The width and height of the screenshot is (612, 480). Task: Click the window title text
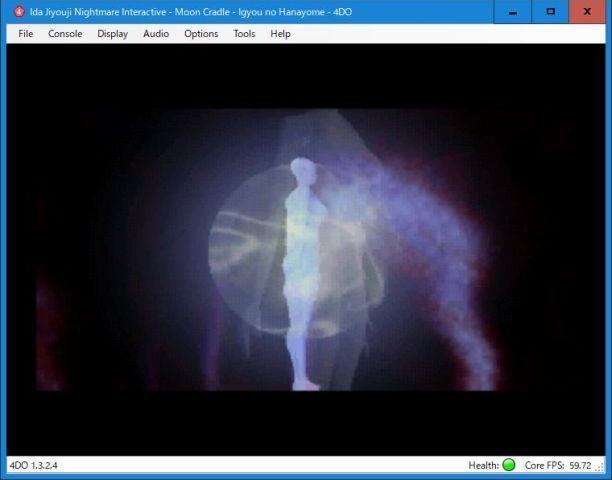(191, 12)
